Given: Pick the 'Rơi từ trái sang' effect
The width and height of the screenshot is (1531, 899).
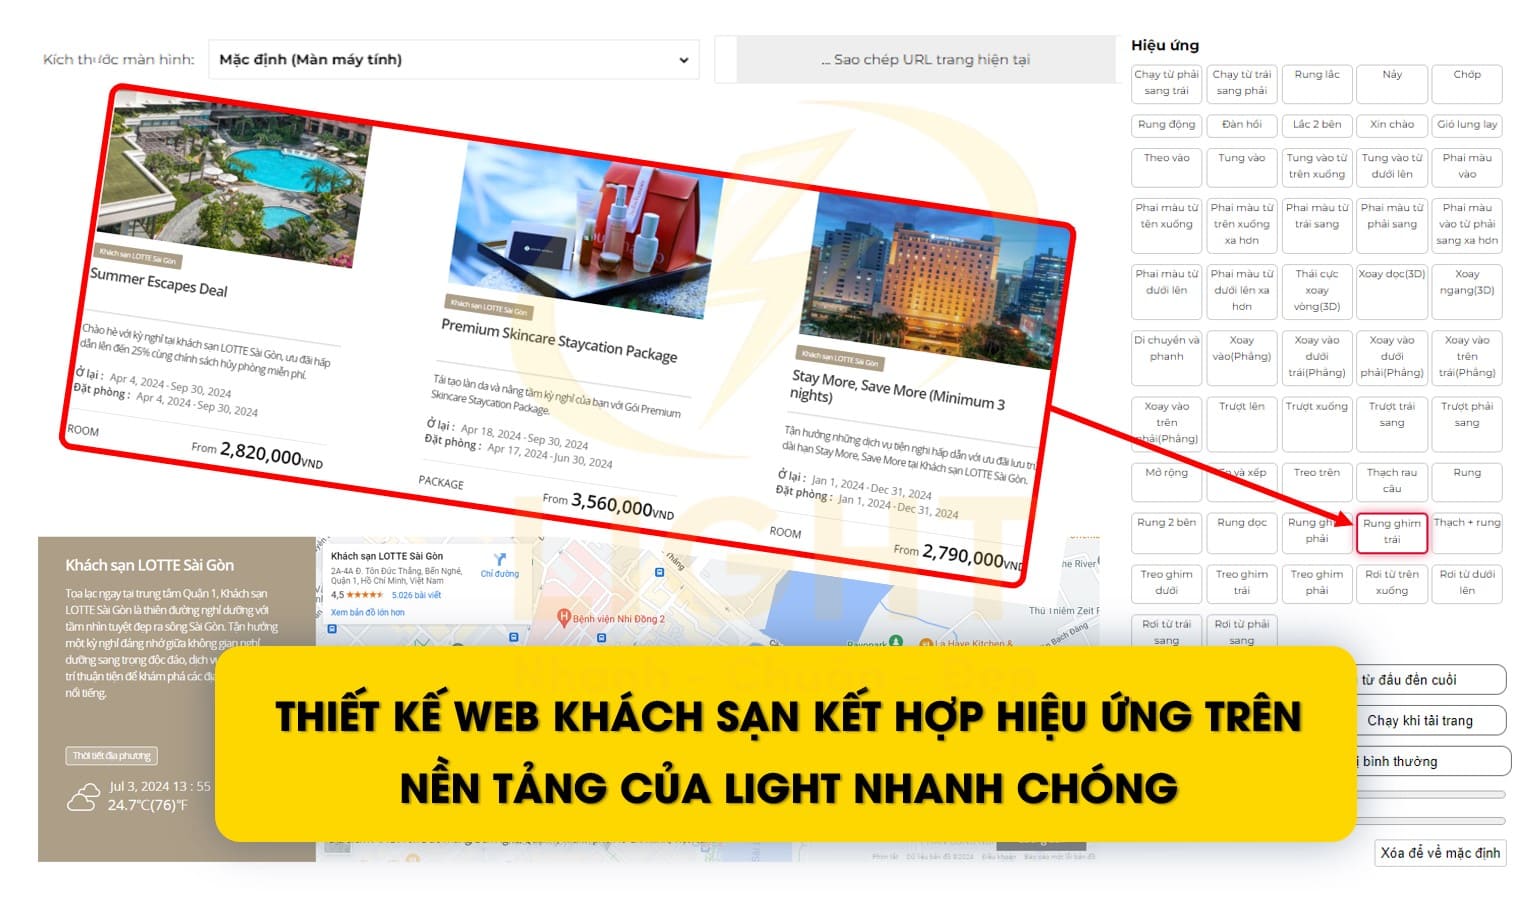Looking at the screenshot, I should [1166, 631].
